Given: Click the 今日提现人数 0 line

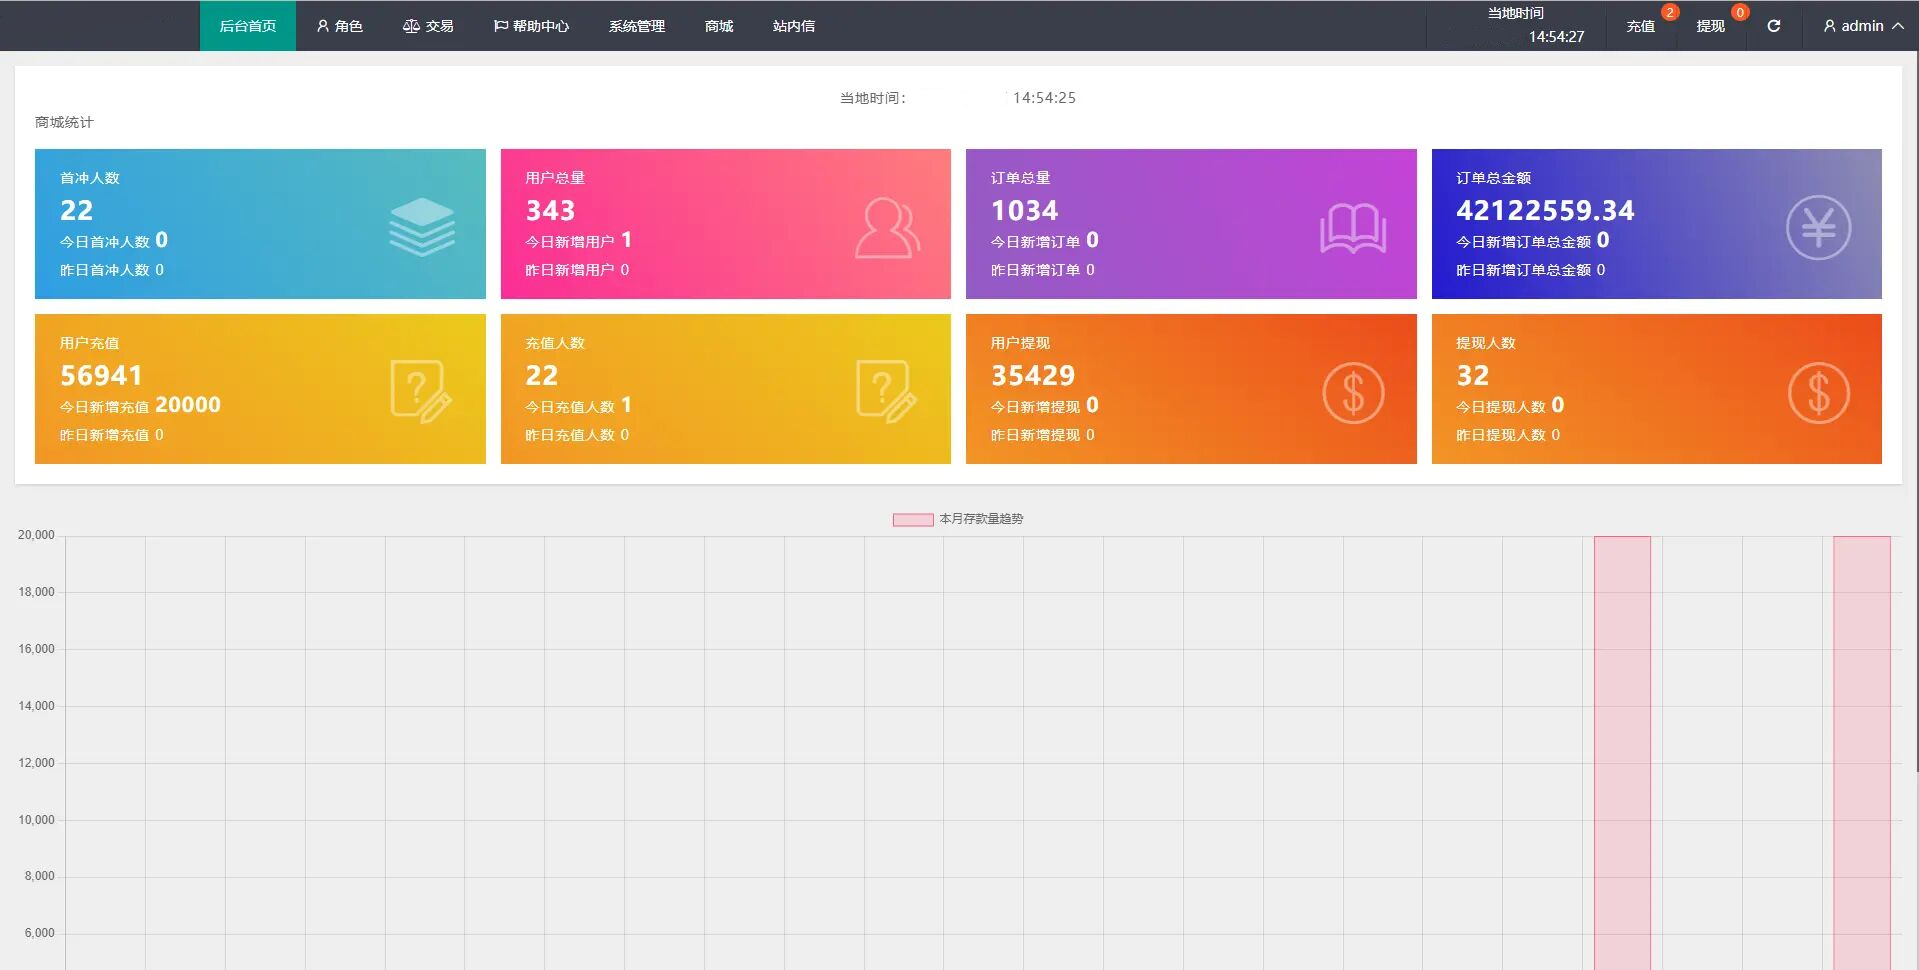Looking at the screenshot, I should coord(1509,405).
